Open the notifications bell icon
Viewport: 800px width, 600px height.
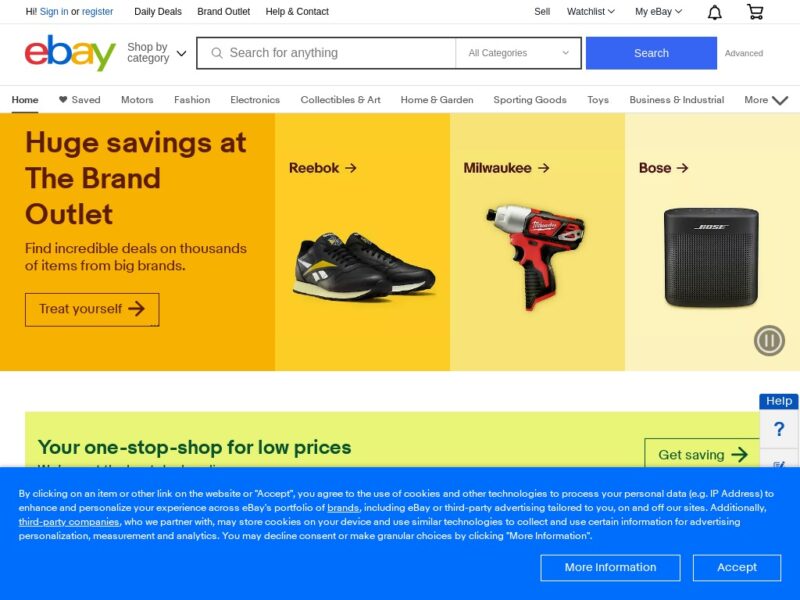(714, 12)
